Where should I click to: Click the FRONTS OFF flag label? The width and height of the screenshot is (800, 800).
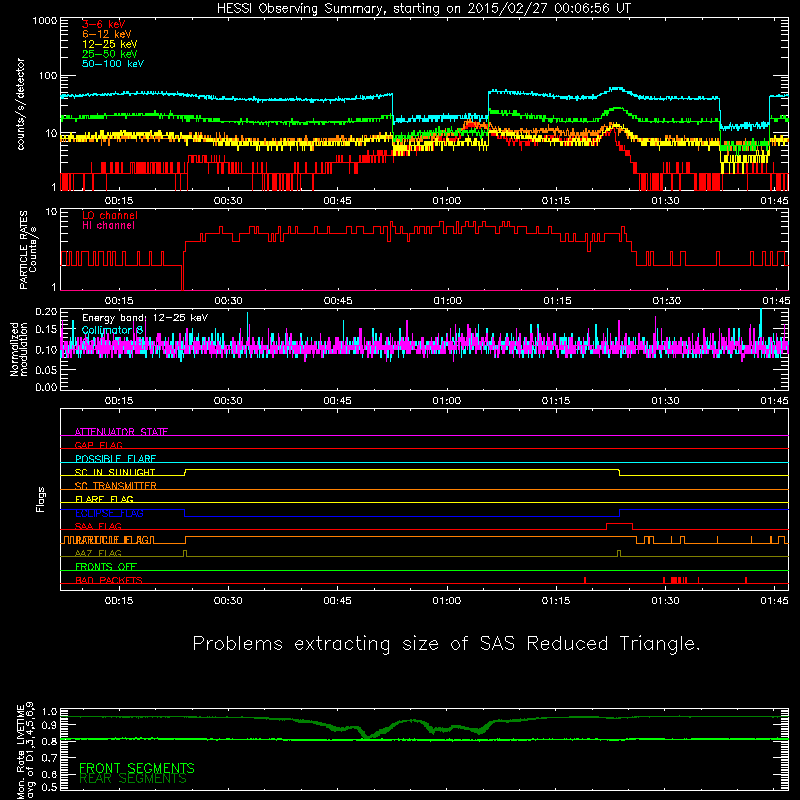point(106,567)
